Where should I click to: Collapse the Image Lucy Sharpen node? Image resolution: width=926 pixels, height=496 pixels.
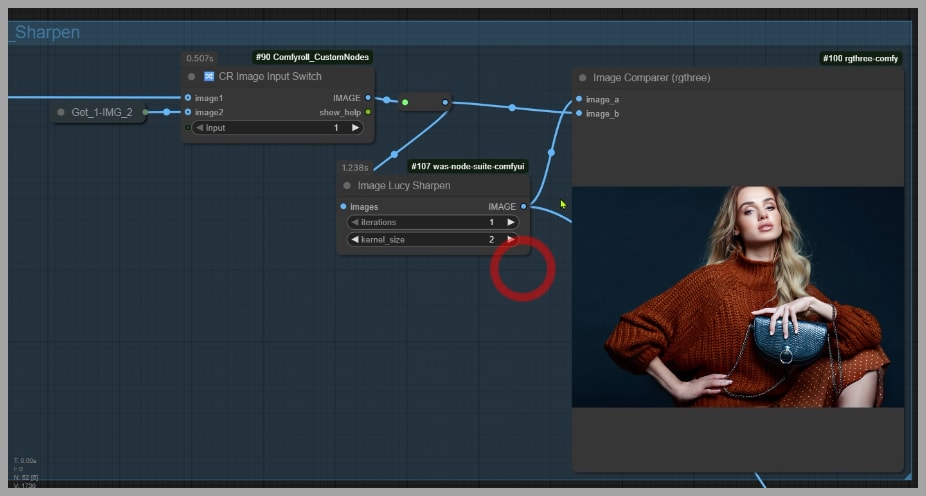(x=347, y=186)
